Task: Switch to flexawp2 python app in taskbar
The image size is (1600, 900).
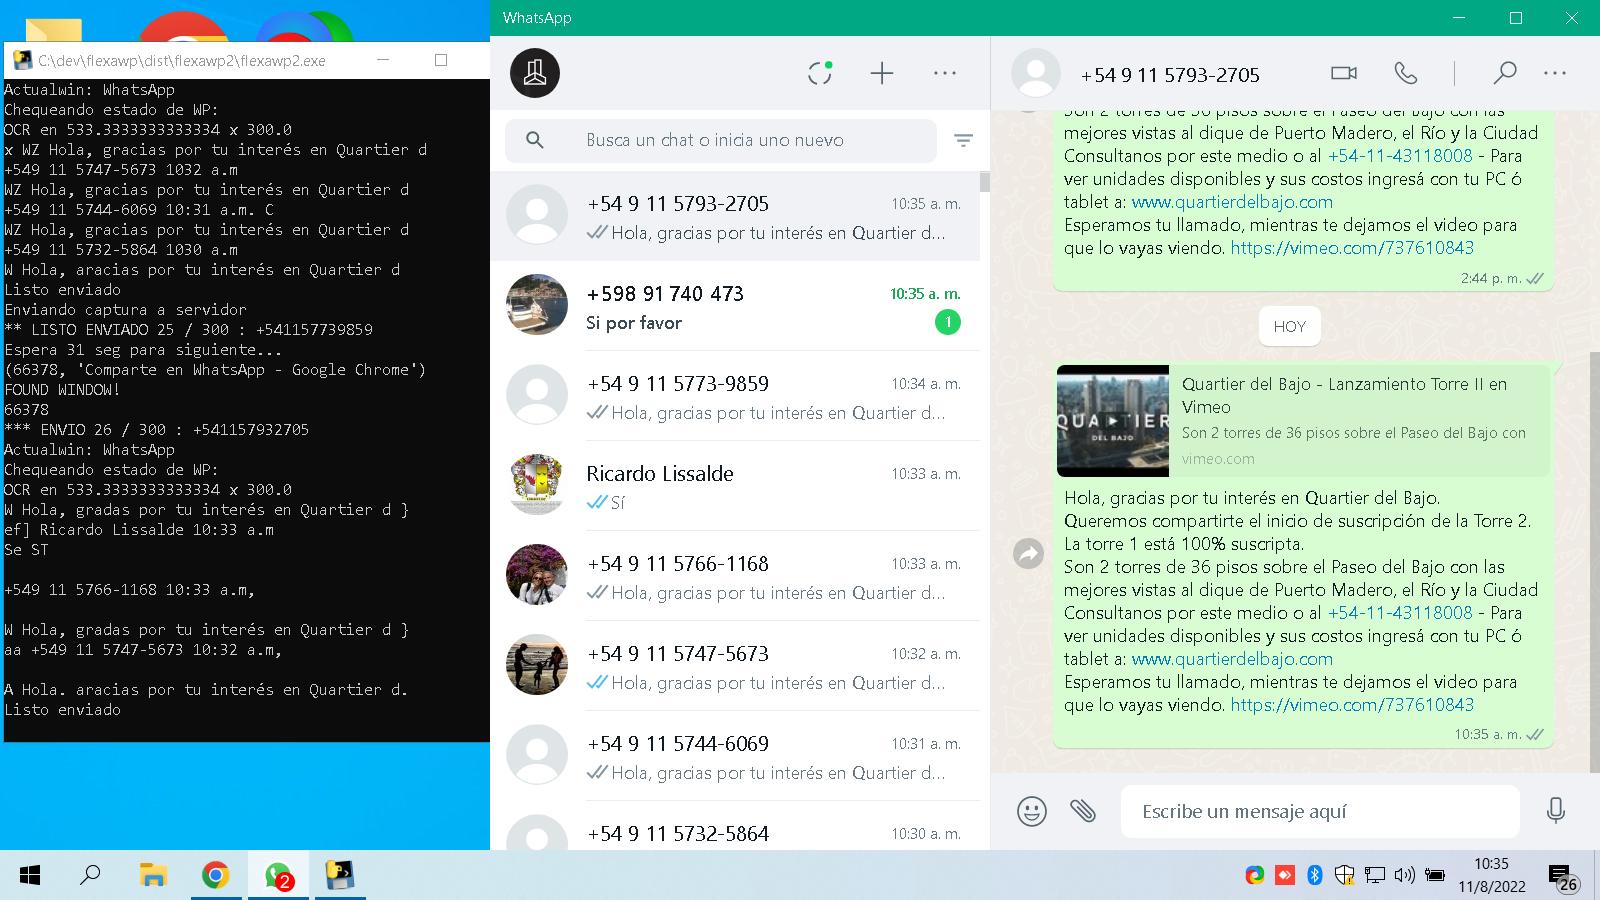Action: (340, 876)
